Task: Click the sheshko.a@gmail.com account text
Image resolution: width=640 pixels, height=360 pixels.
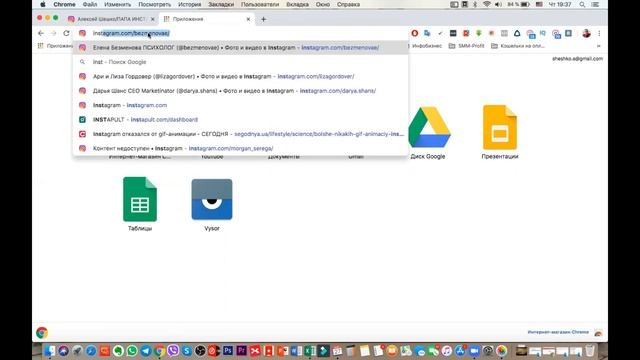Action: [x=577, y=59]
